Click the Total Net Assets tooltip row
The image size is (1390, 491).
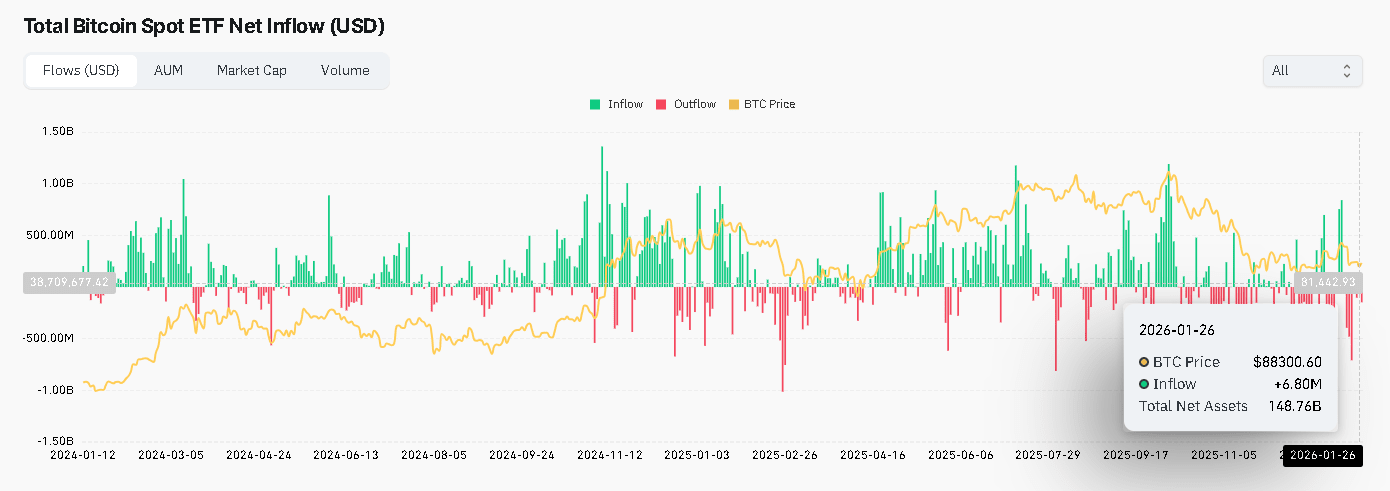[1230, 406]
